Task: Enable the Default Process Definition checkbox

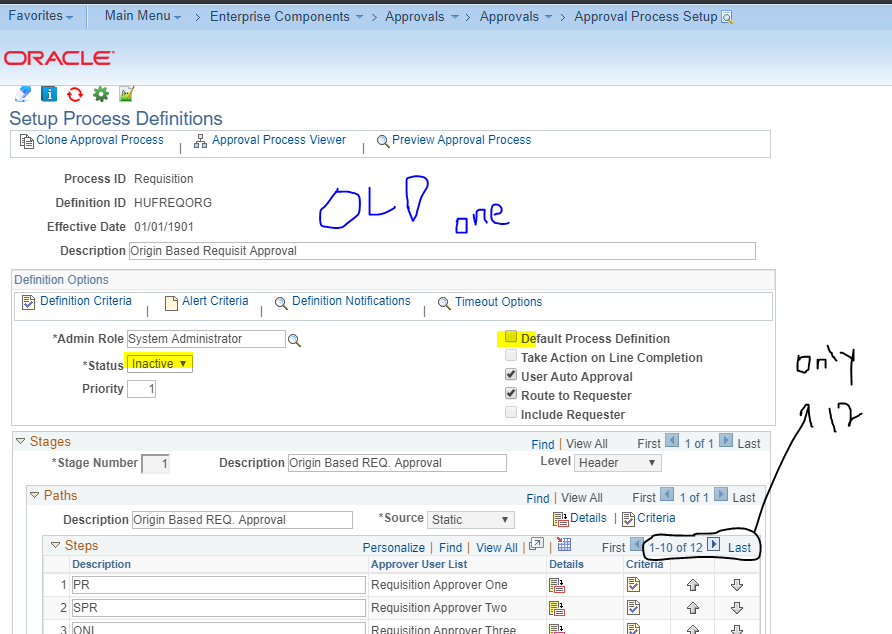Action: coord(510,338)
